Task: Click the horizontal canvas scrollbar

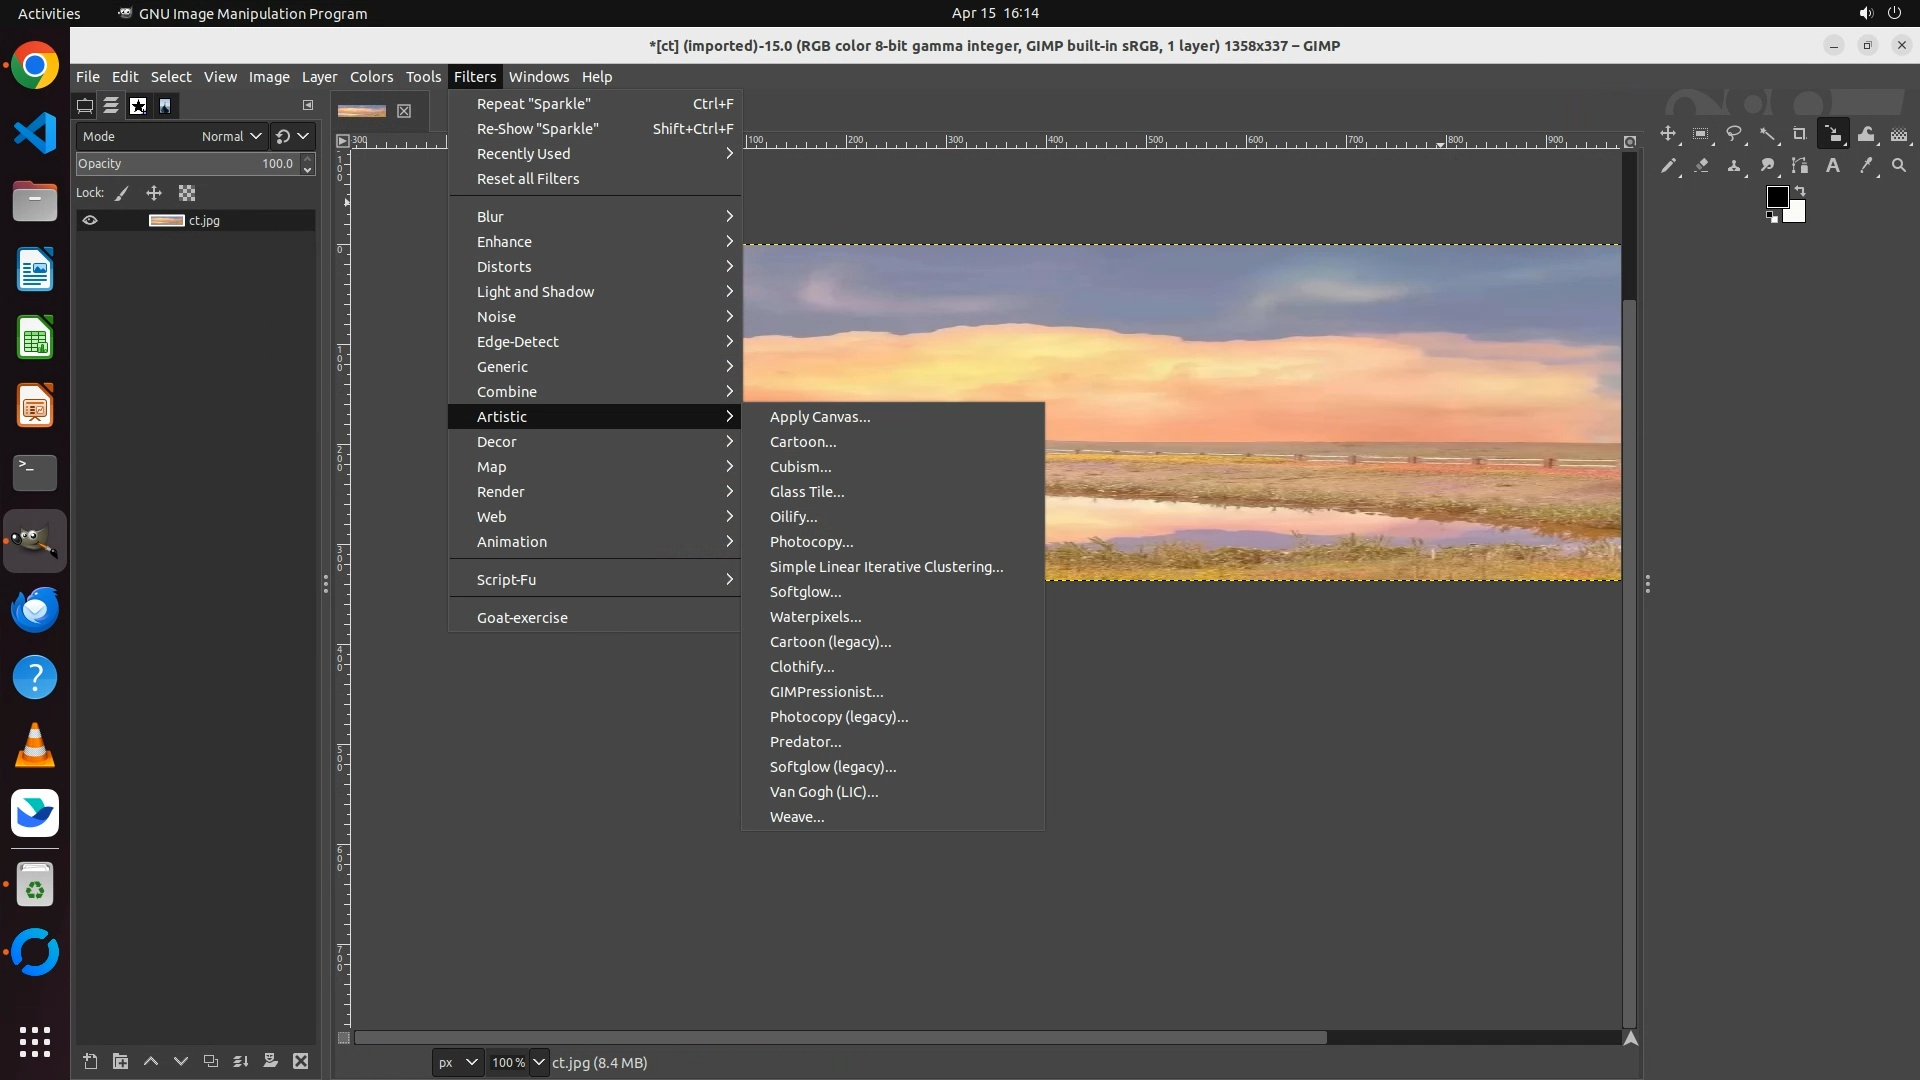Action: (840, 1038)
